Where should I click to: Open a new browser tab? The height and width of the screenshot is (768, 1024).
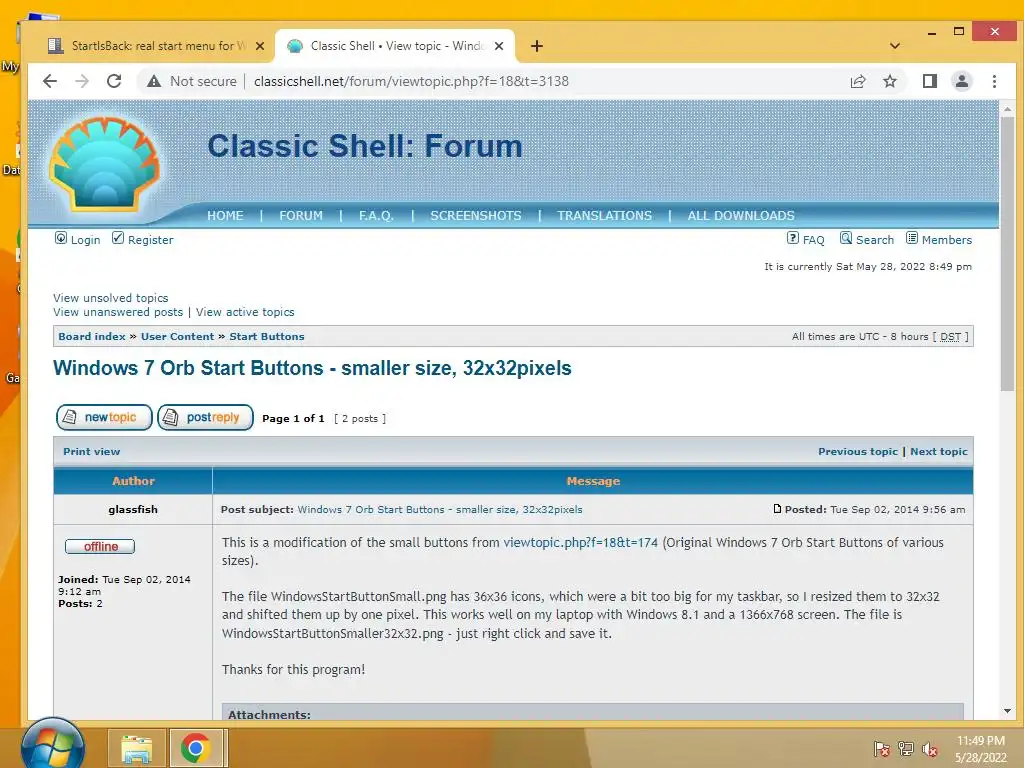pos(537,46)
